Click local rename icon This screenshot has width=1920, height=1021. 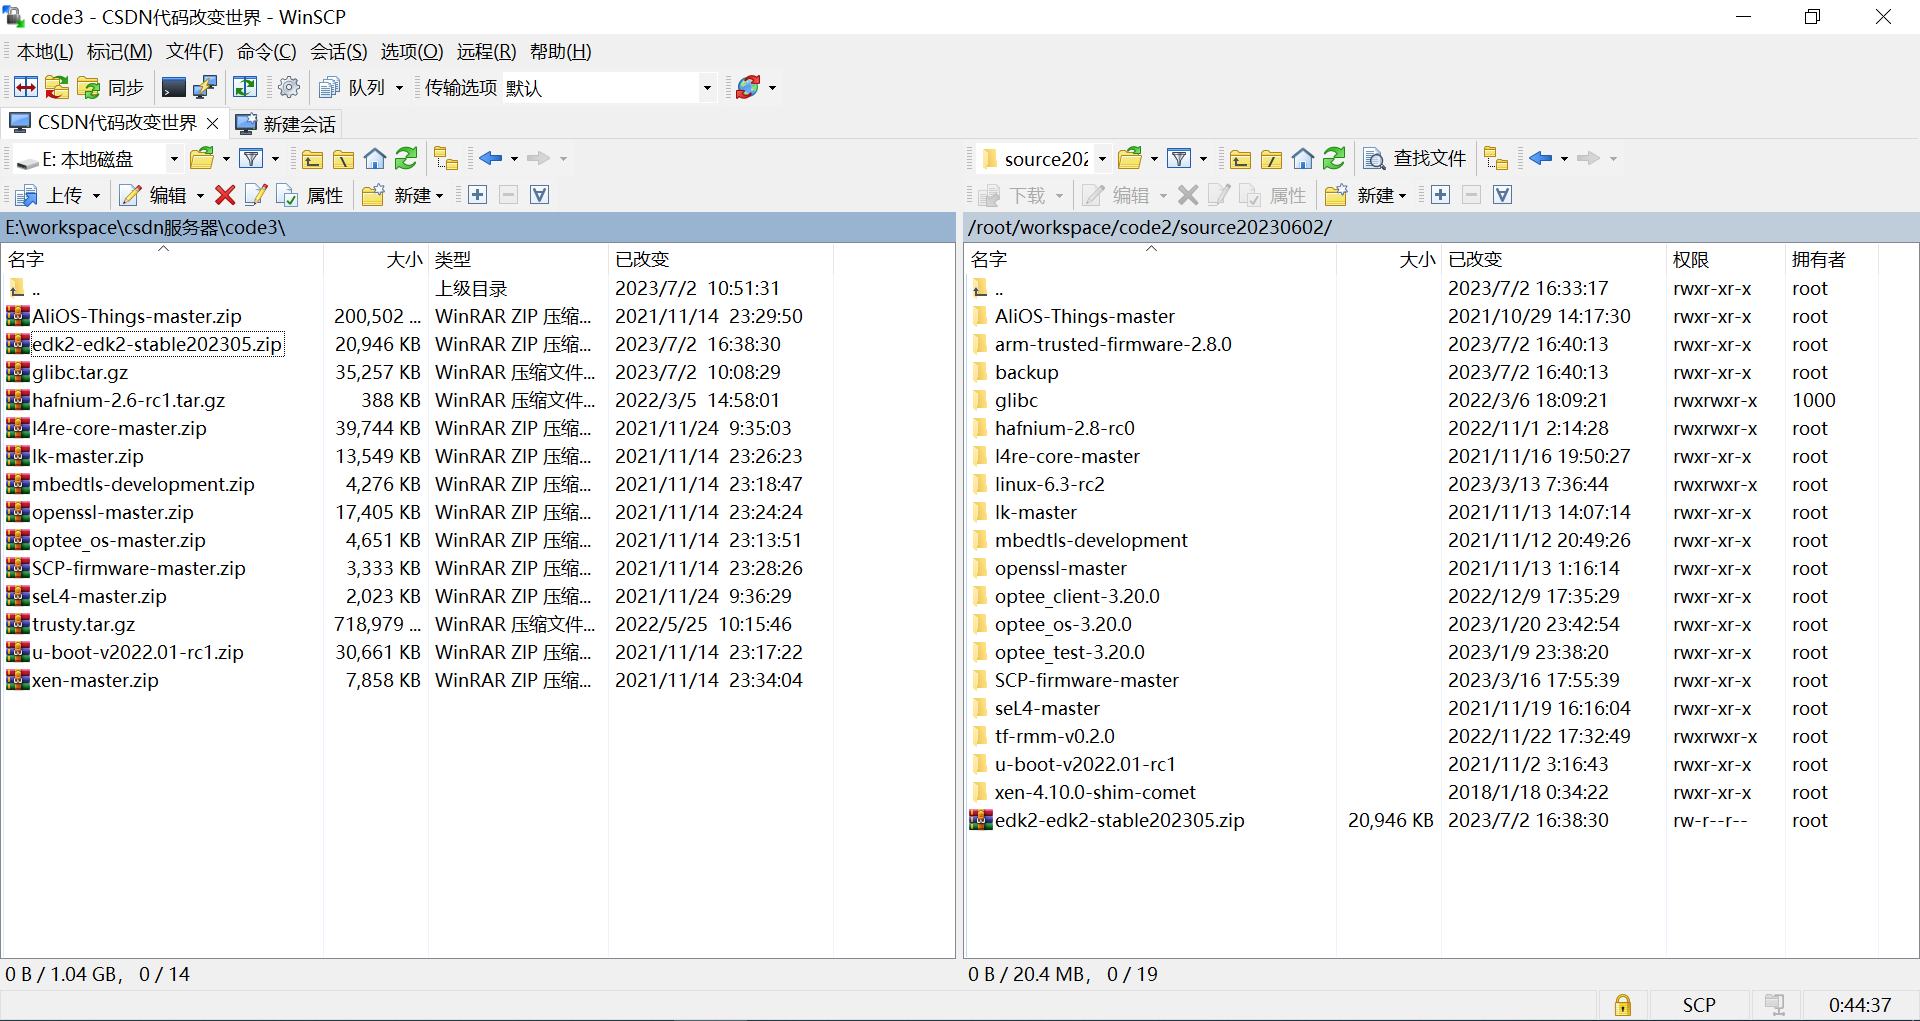click(x=256, y=195)
